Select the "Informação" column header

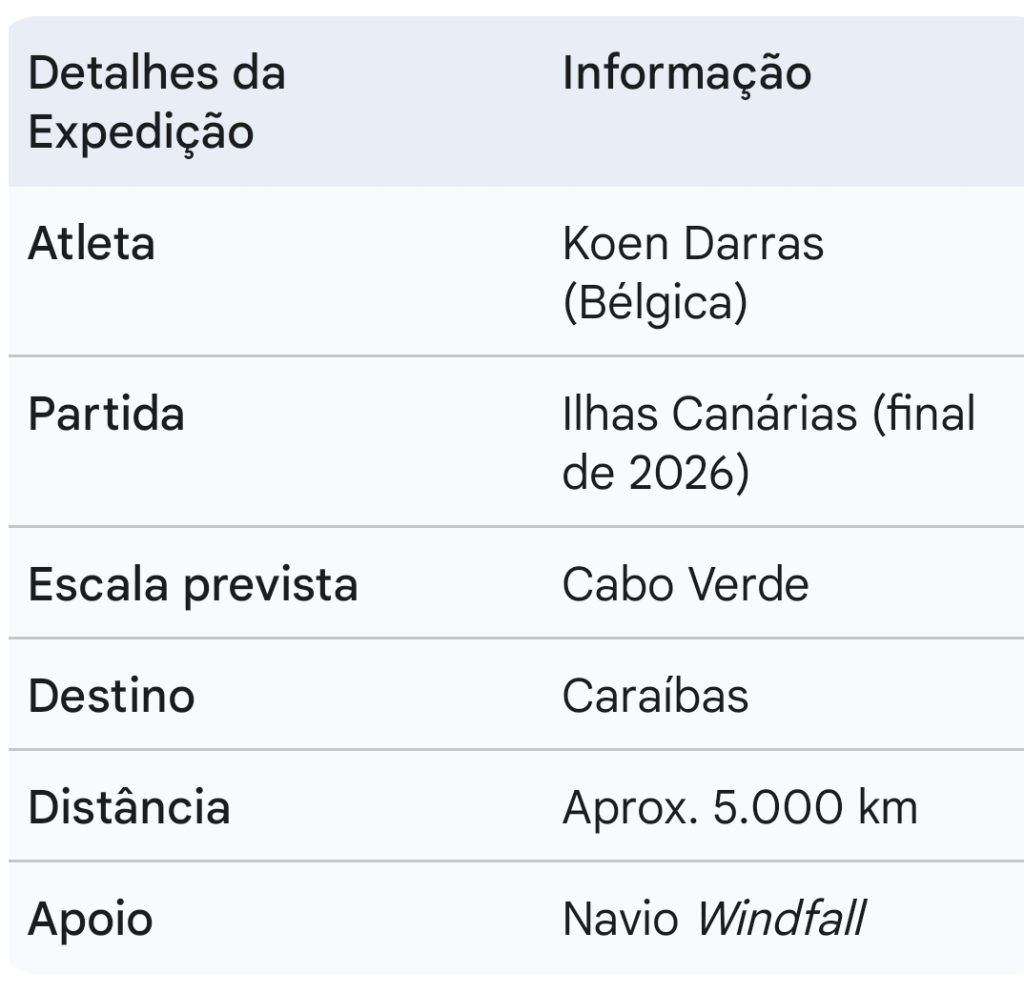point(686,74)
